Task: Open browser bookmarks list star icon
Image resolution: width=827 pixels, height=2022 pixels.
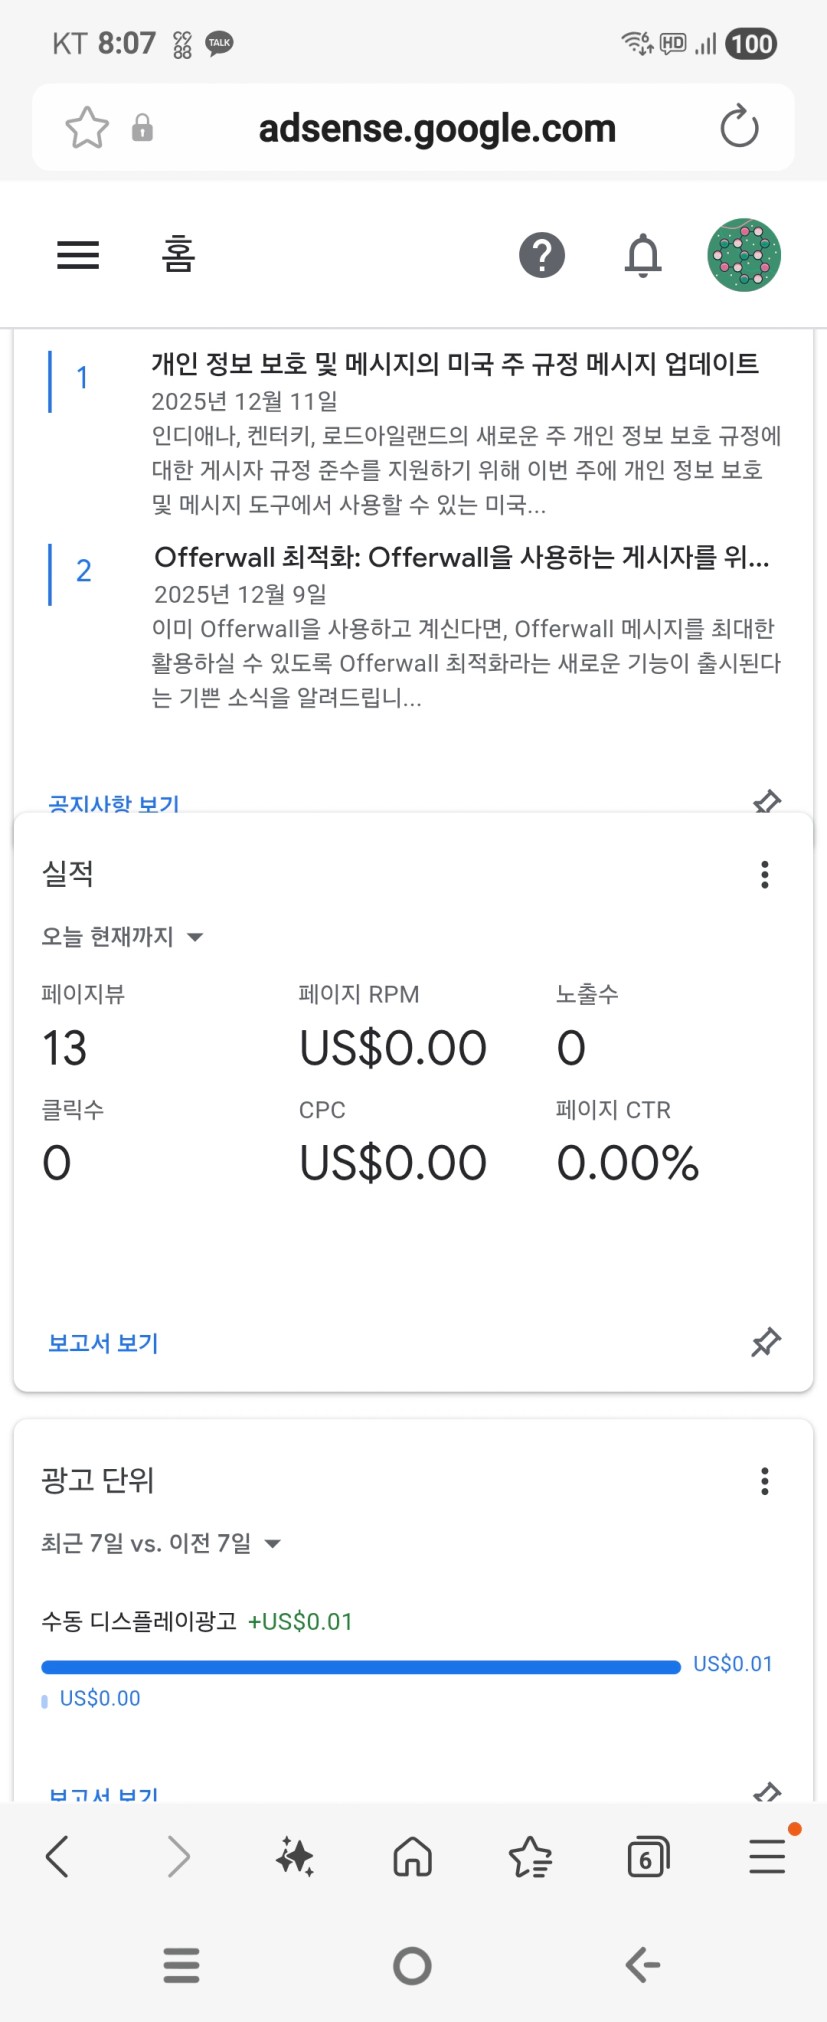Action: 530,1857
